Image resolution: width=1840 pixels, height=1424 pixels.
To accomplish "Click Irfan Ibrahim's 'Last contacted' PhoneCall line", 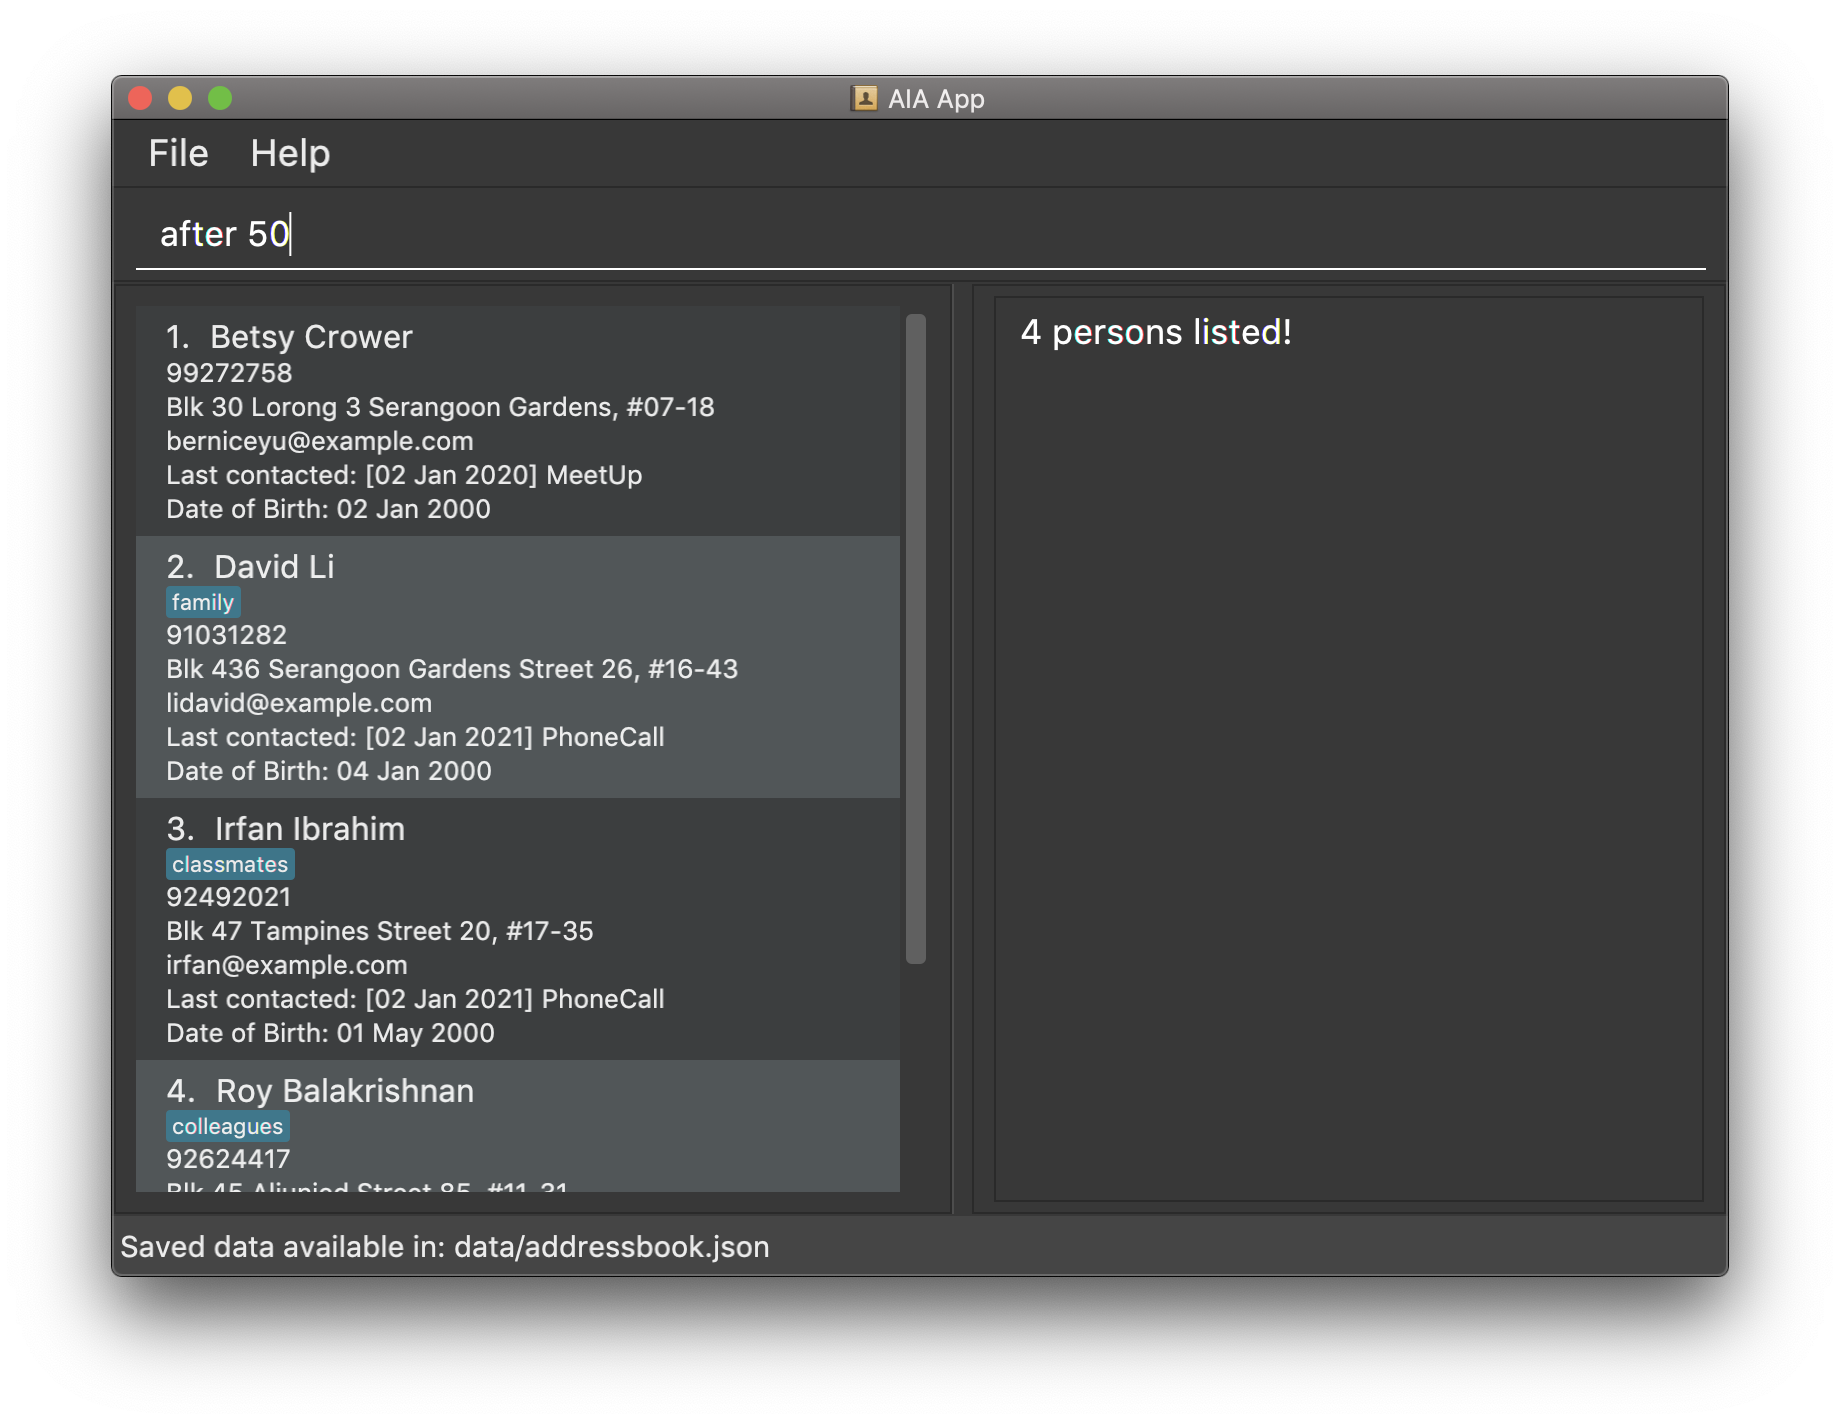I will pos(415,999).
